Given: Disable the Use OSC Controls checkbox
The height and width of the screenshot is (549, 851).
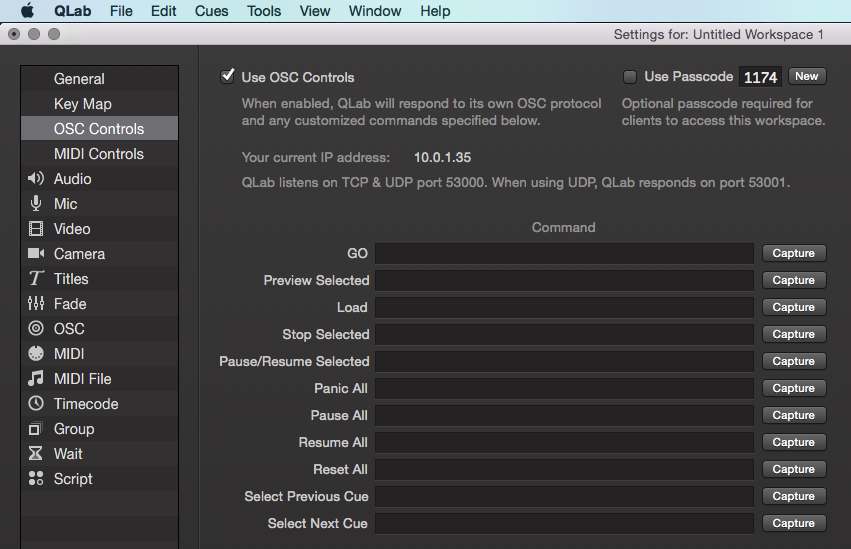Looking at the screenshot, I should coord(228,76).
